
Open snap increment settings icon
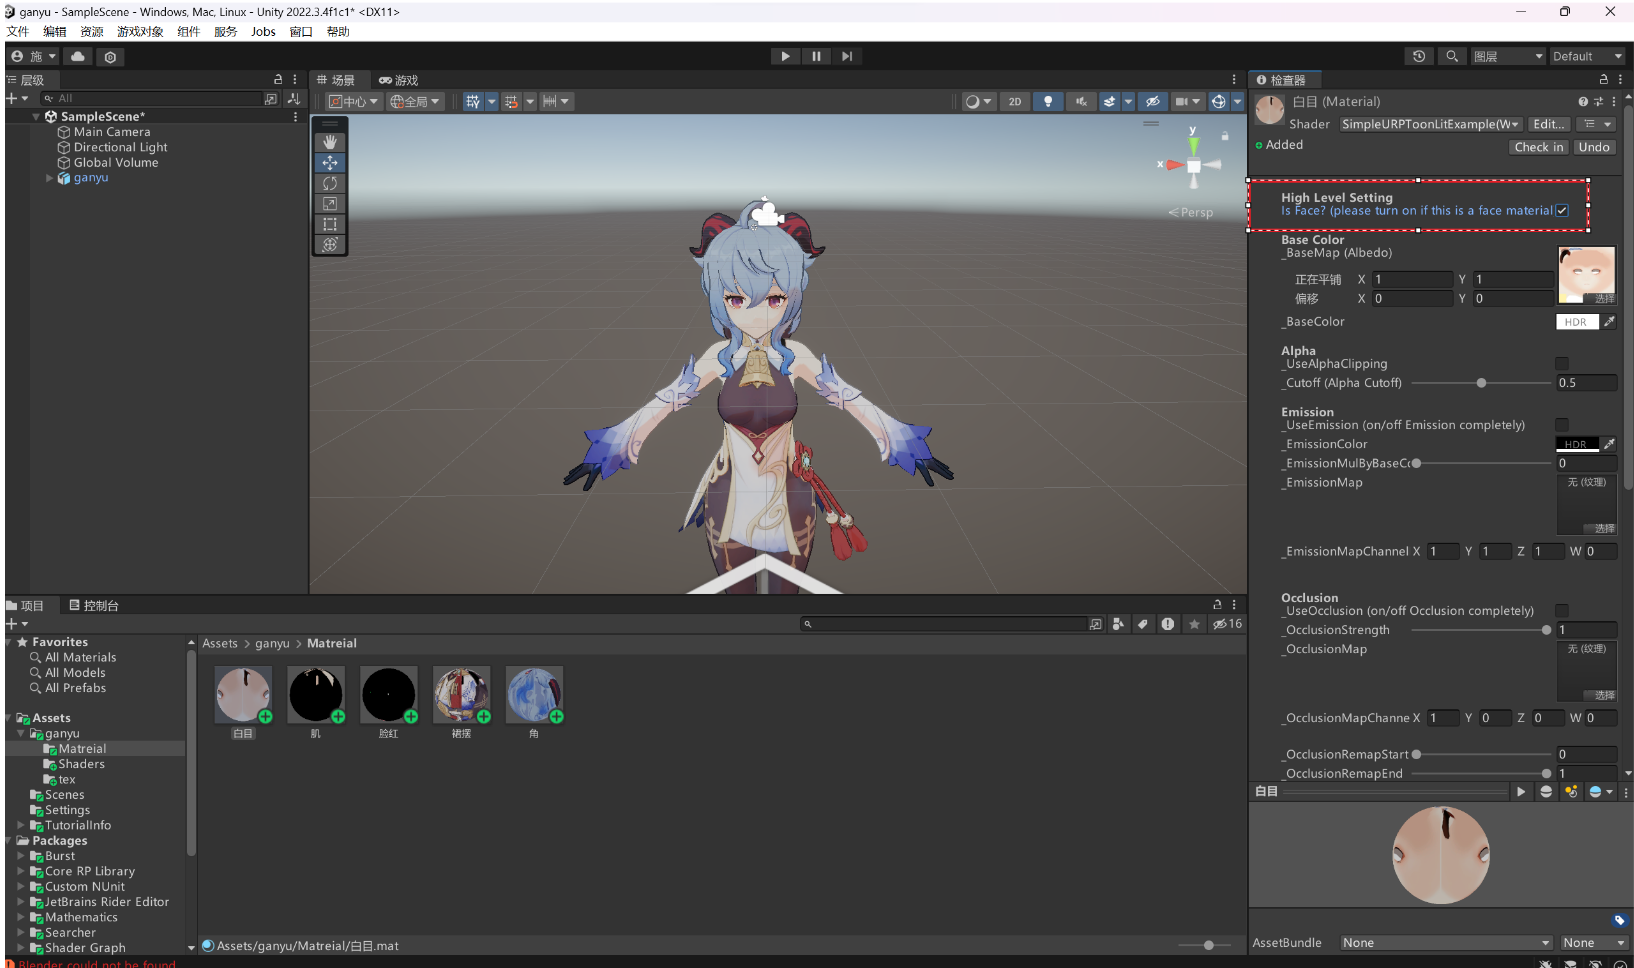[550, 101]
